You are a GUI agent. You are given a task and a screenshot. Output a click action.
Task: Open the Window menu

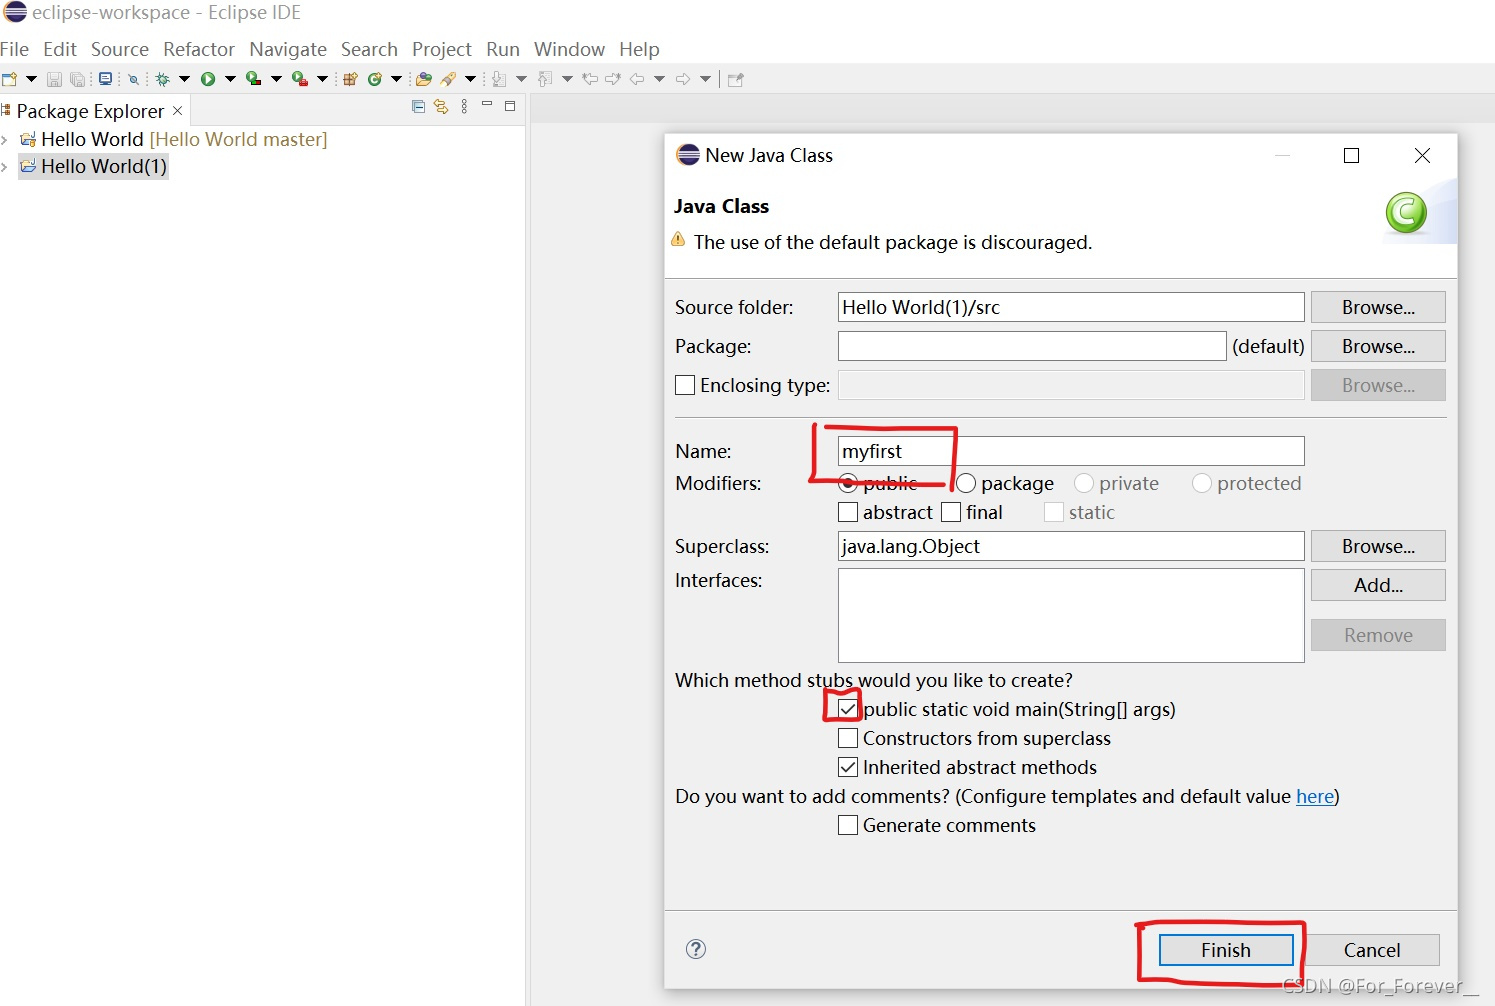click(569, 49)
